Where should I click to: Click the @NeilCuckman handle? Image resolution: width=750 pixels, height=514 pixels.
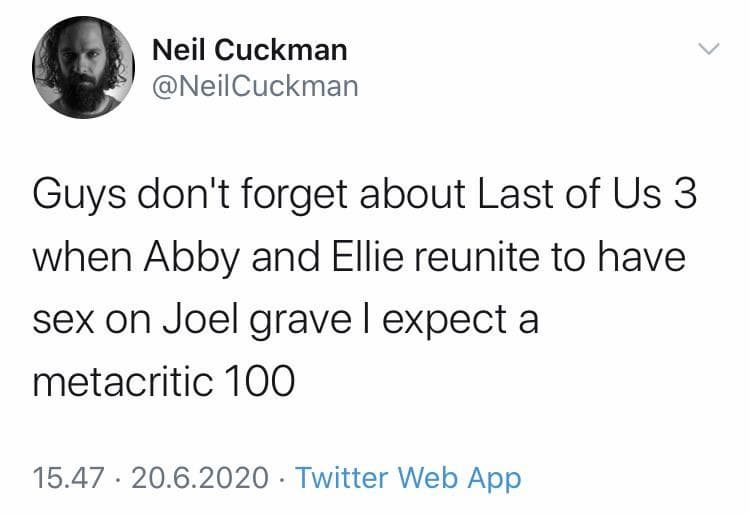tap(253, 87)
